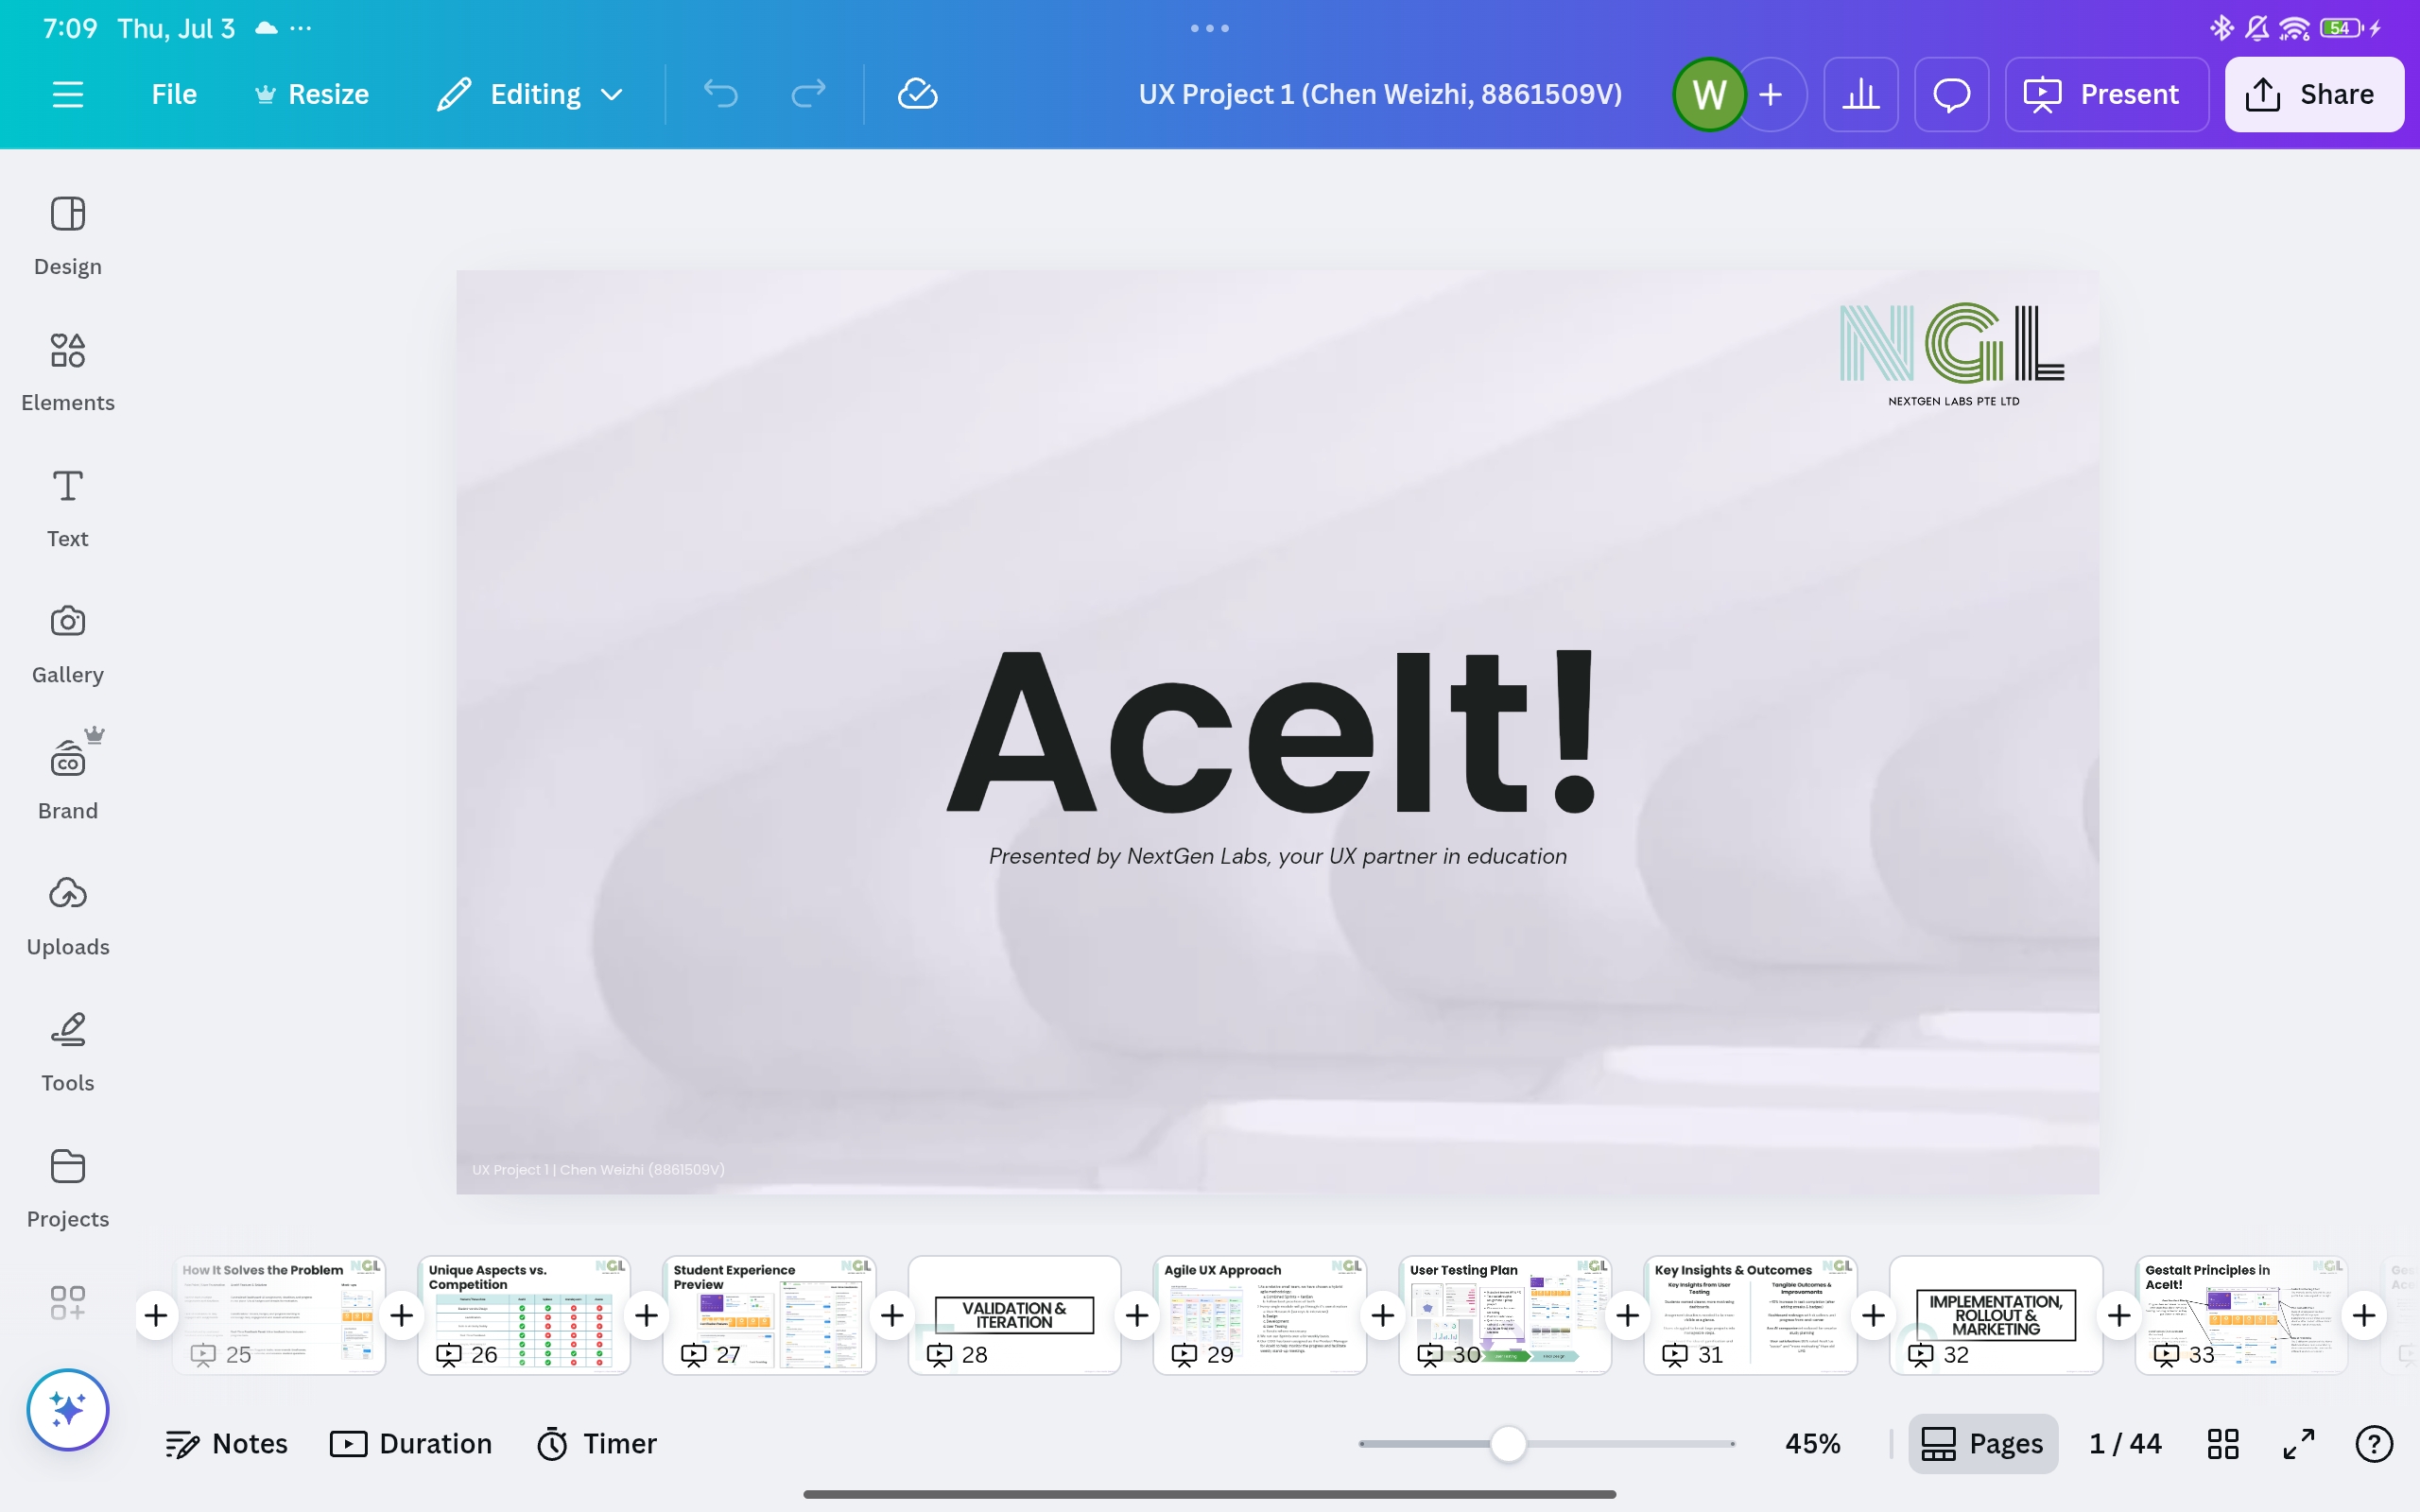
Task: Toggle the Duration view
Action: point(411,1443)
